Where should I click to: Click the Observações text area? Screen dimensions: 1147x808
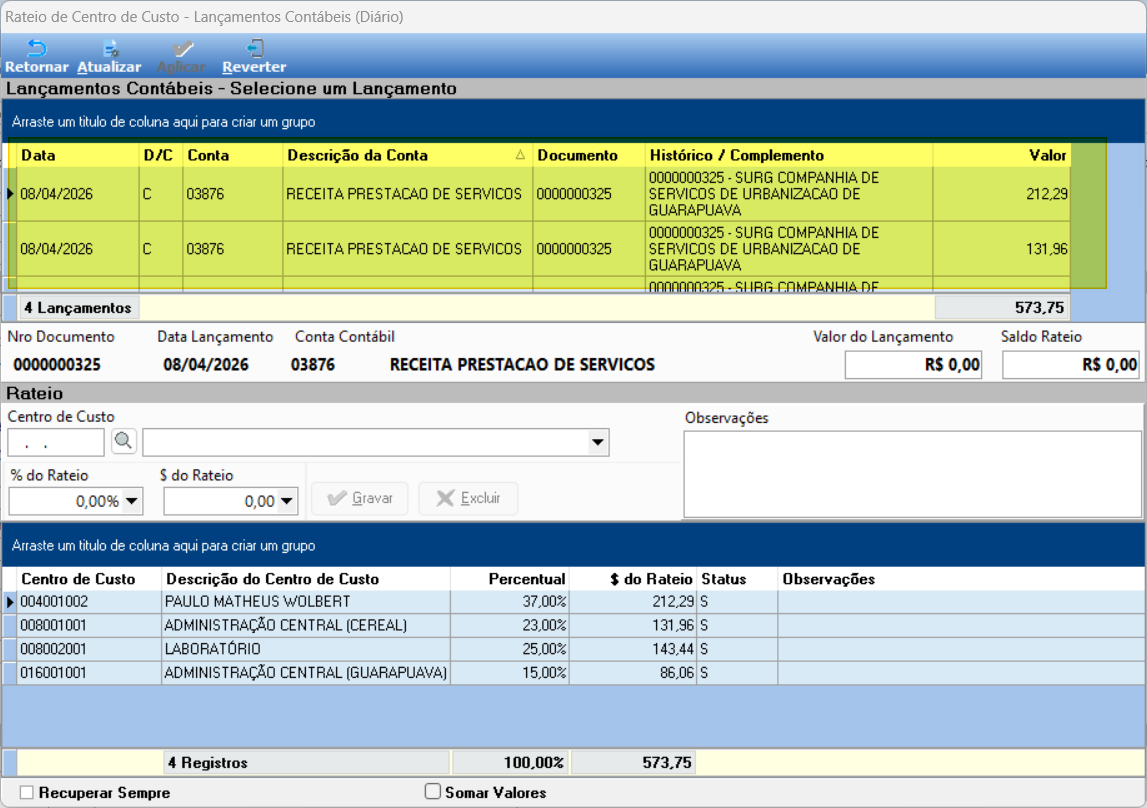click(912, 474)
